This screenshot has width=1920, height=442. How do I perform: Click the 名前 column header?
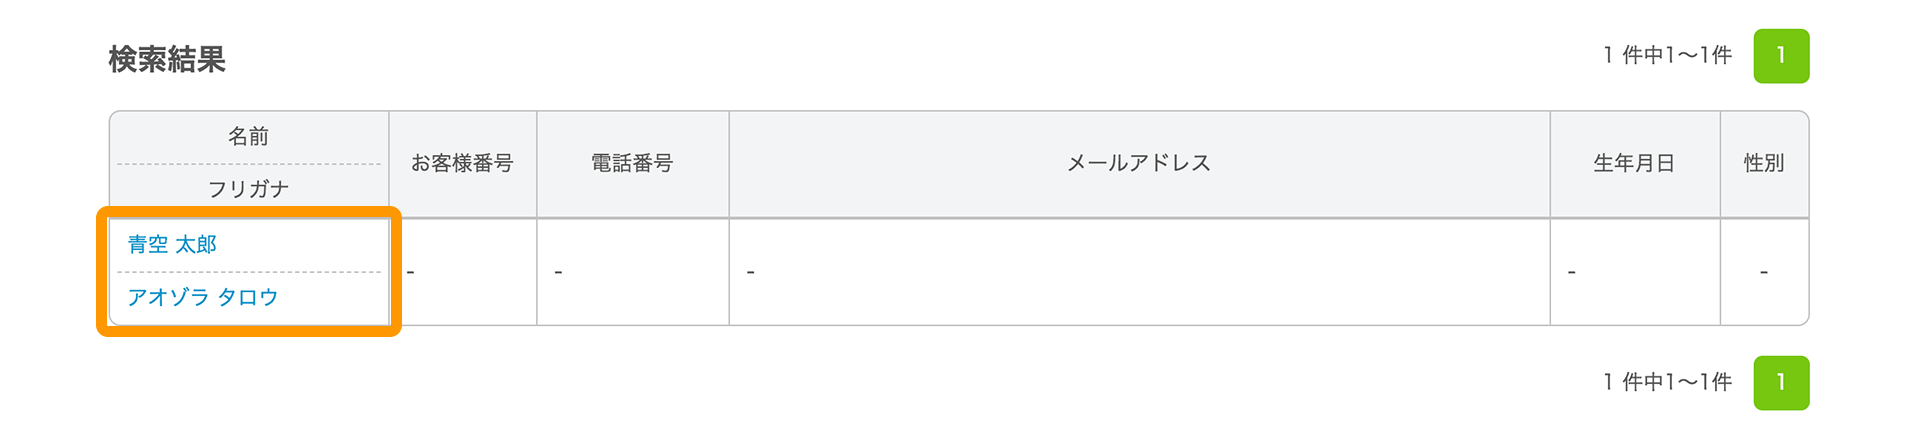click(x=249, y=137)
